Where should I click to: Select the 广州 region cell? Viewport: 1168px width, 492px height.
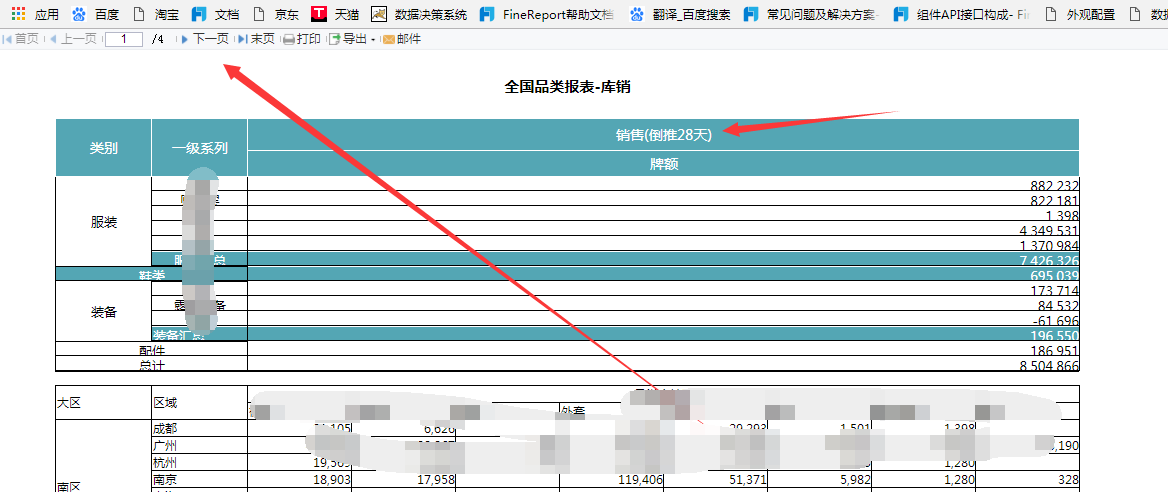pyautogui.click(x=200, y=445)
